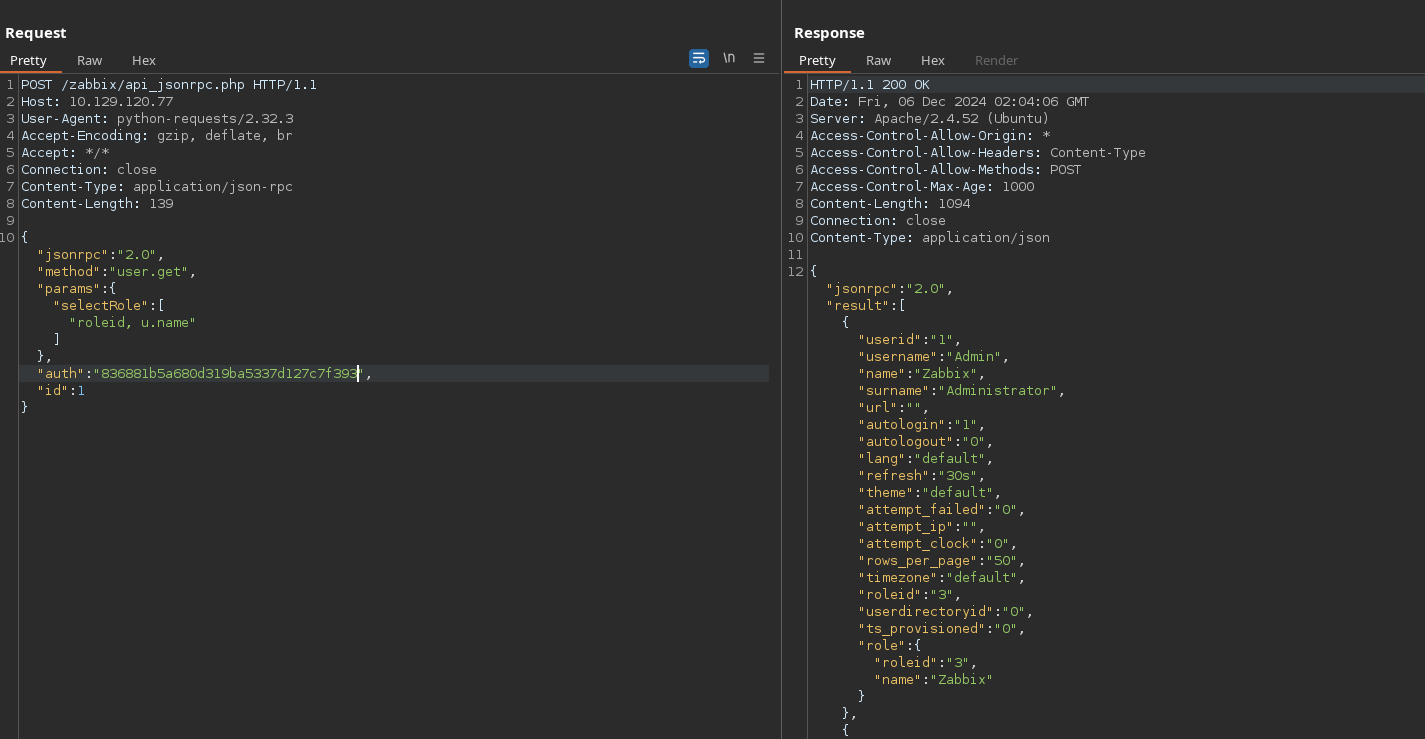Click the "method":"user.get" line
1425x739 pixels.
point(117,271)
